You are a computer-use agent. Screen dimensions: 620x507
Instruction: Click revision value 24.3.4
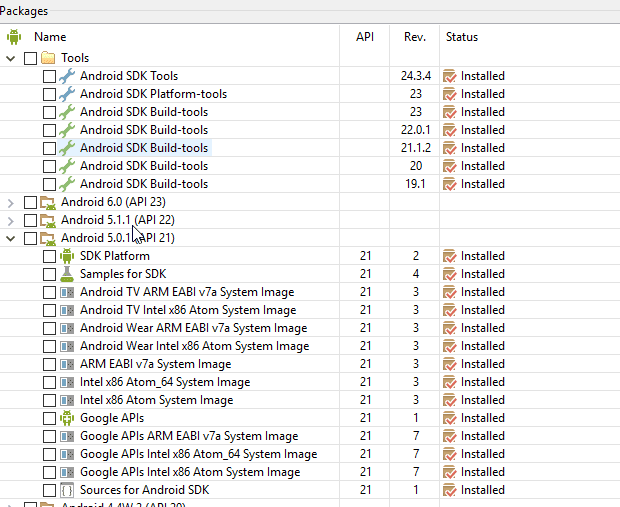pyautogui.click(x=416, y=76)
